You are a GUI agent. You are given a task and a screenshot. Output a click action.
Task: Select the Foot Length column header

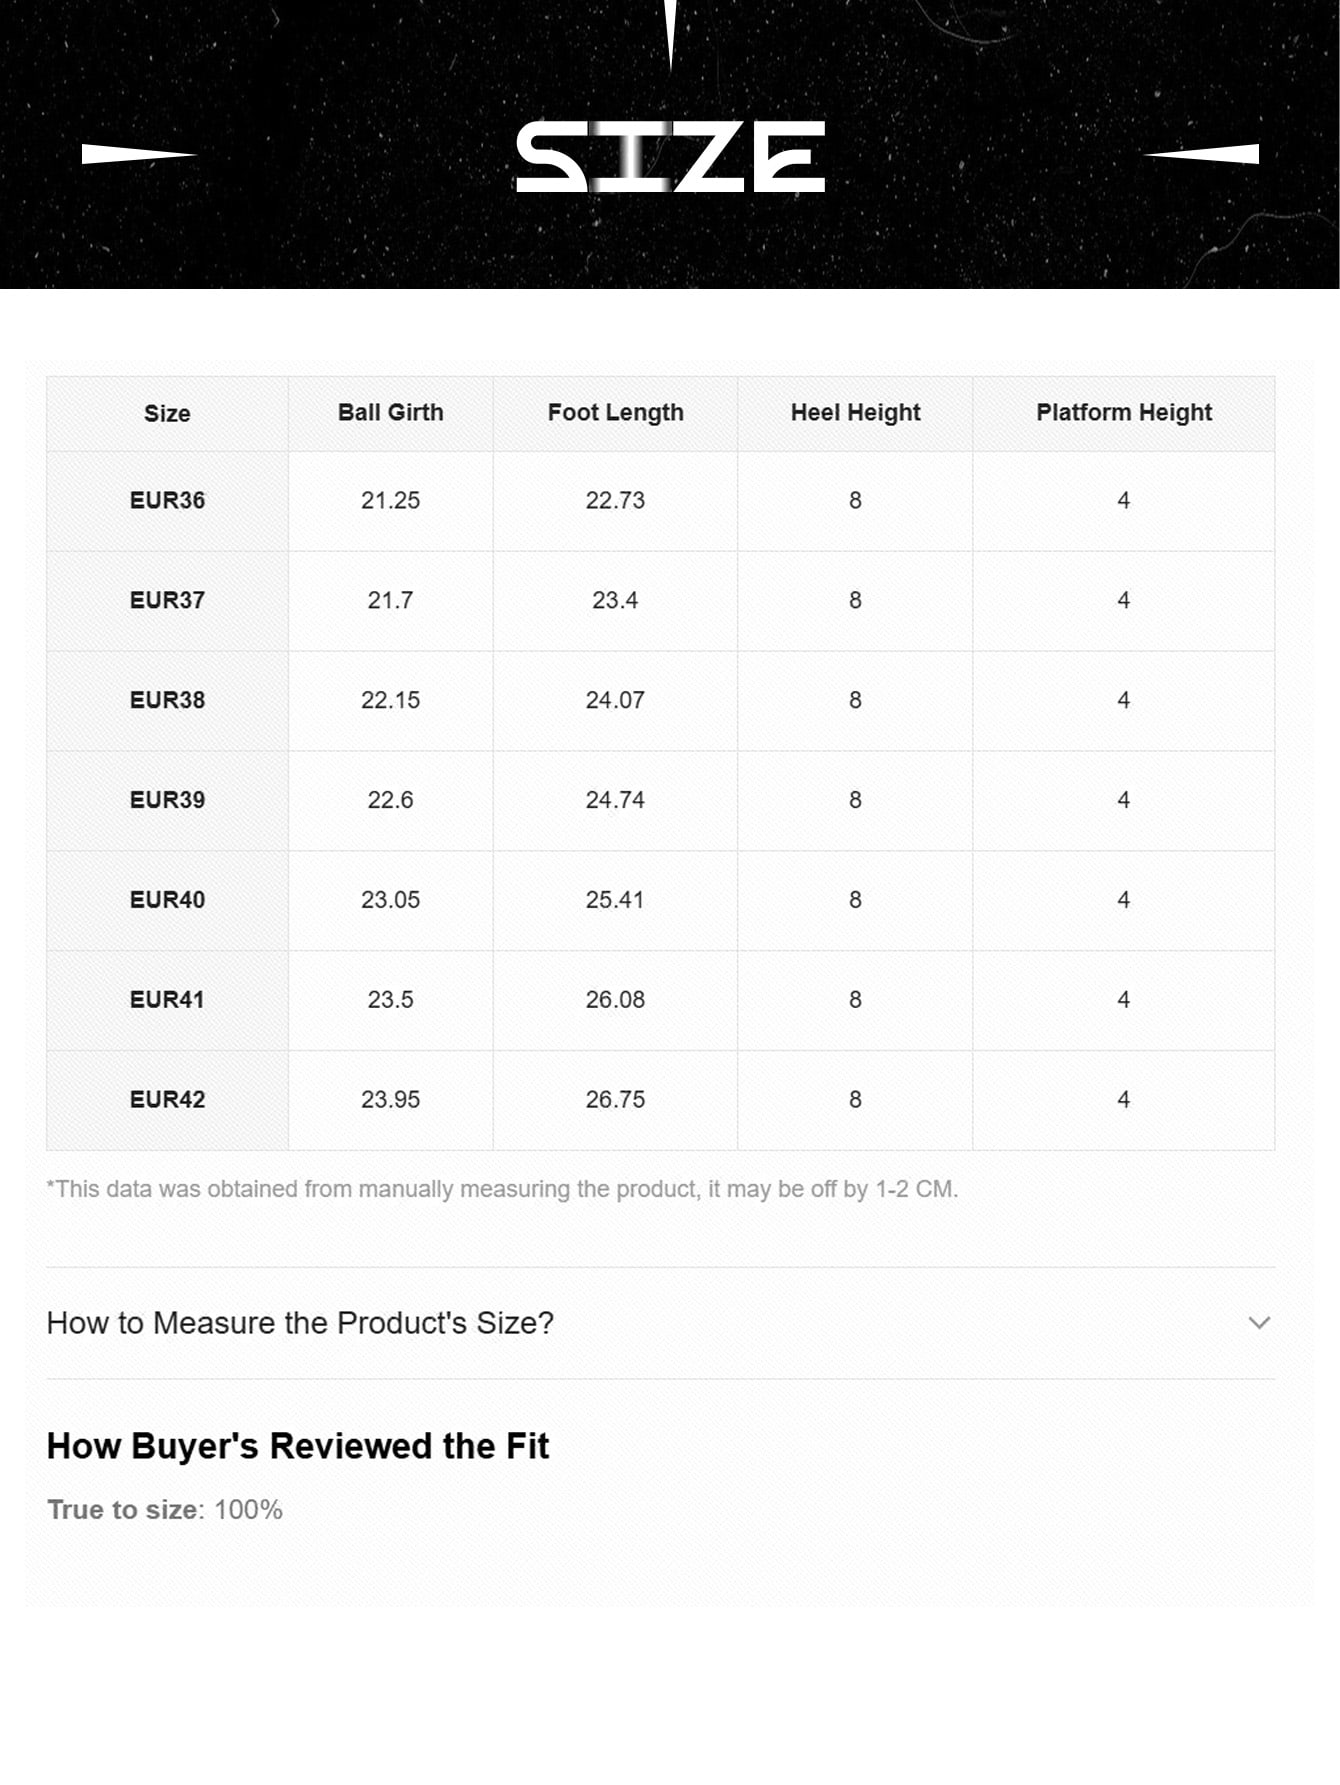coord(615,412)
